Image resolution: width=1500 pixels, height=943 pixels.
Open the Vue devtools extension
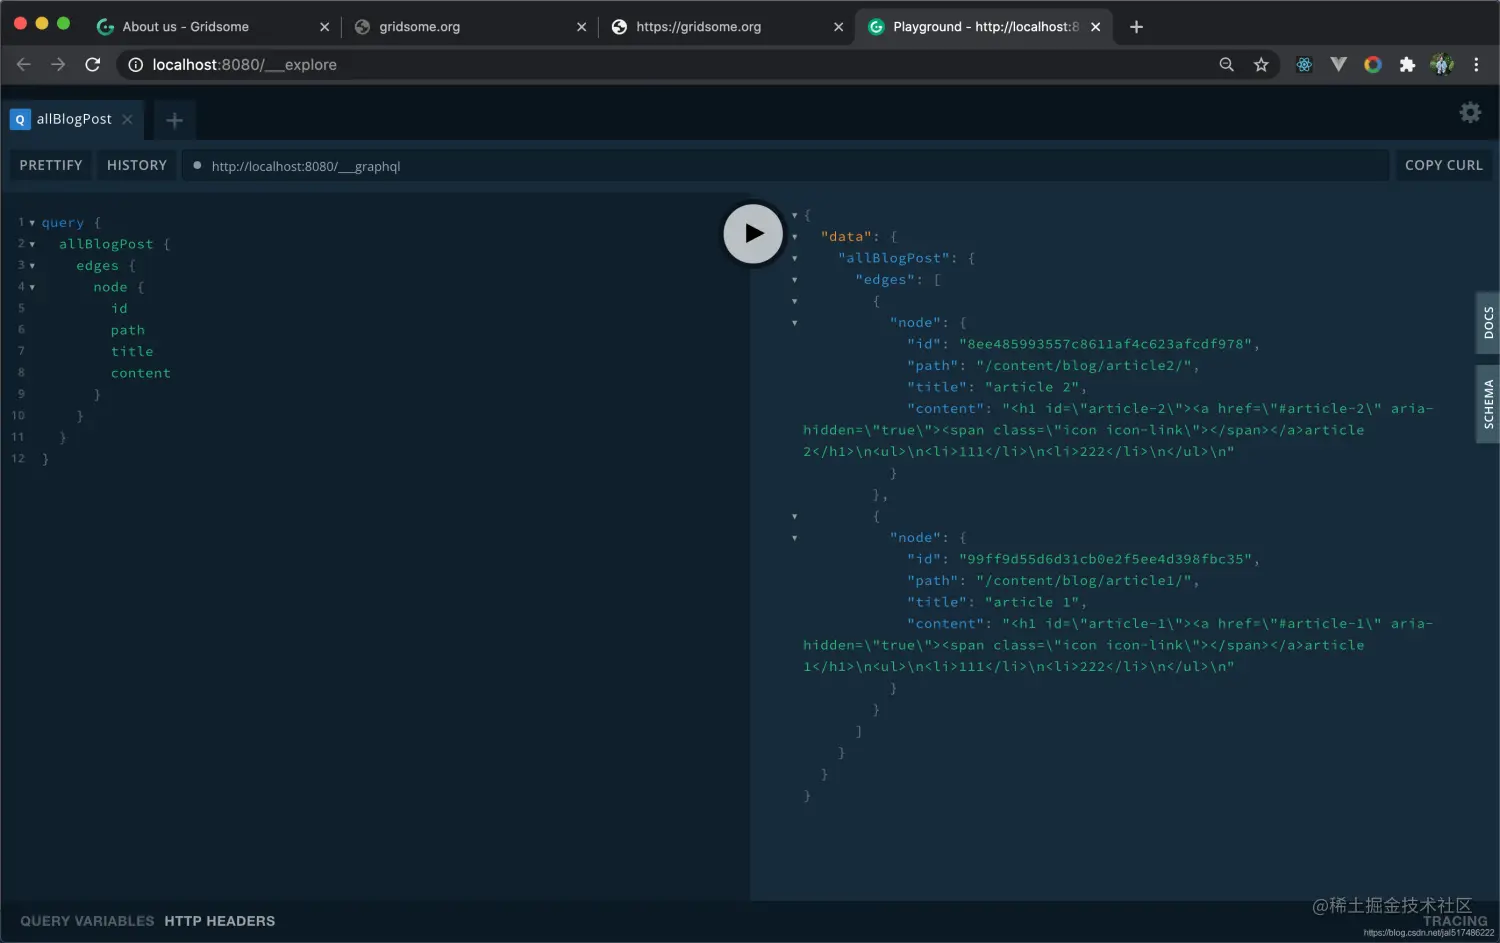point(1338,65)
